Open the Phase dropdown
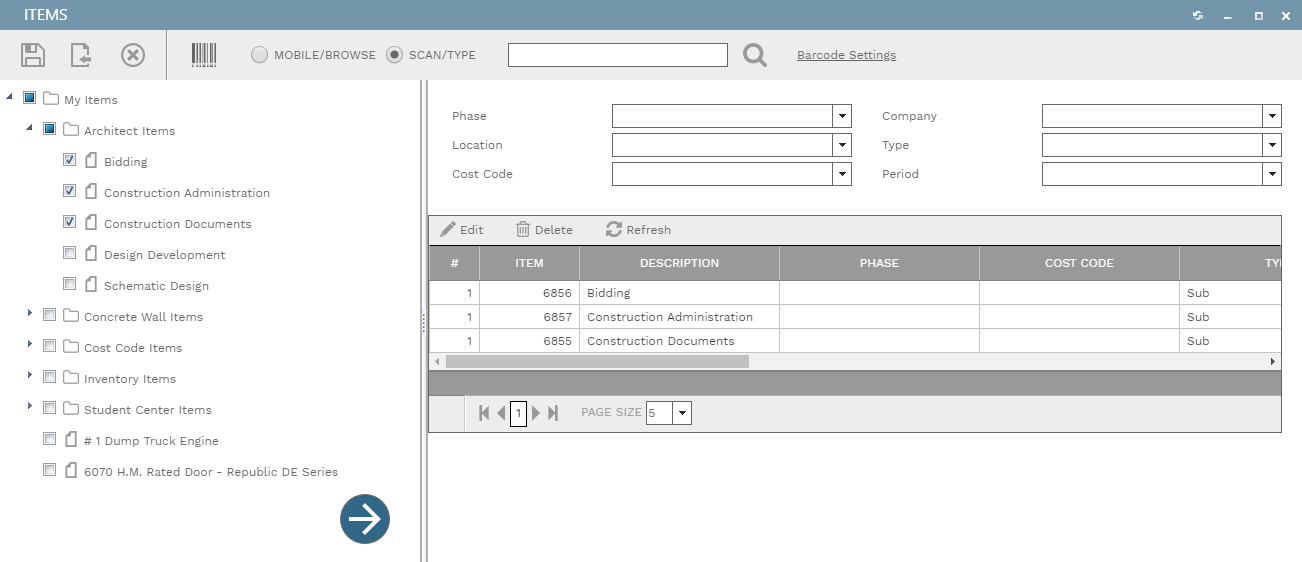Screen dimensions: 1302x562 tap(842, 116)
